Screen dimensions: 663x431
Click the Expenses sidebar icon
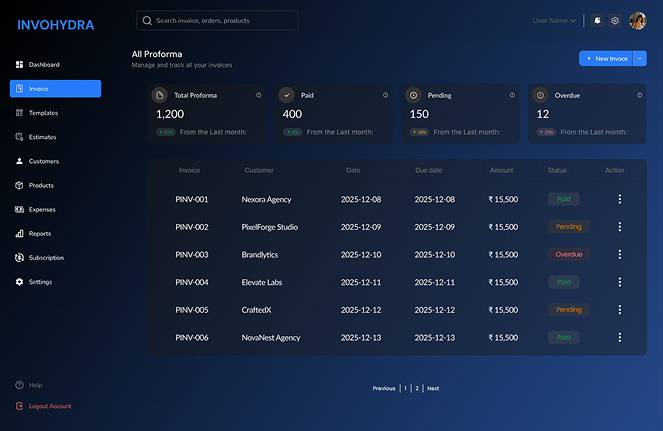19,209
